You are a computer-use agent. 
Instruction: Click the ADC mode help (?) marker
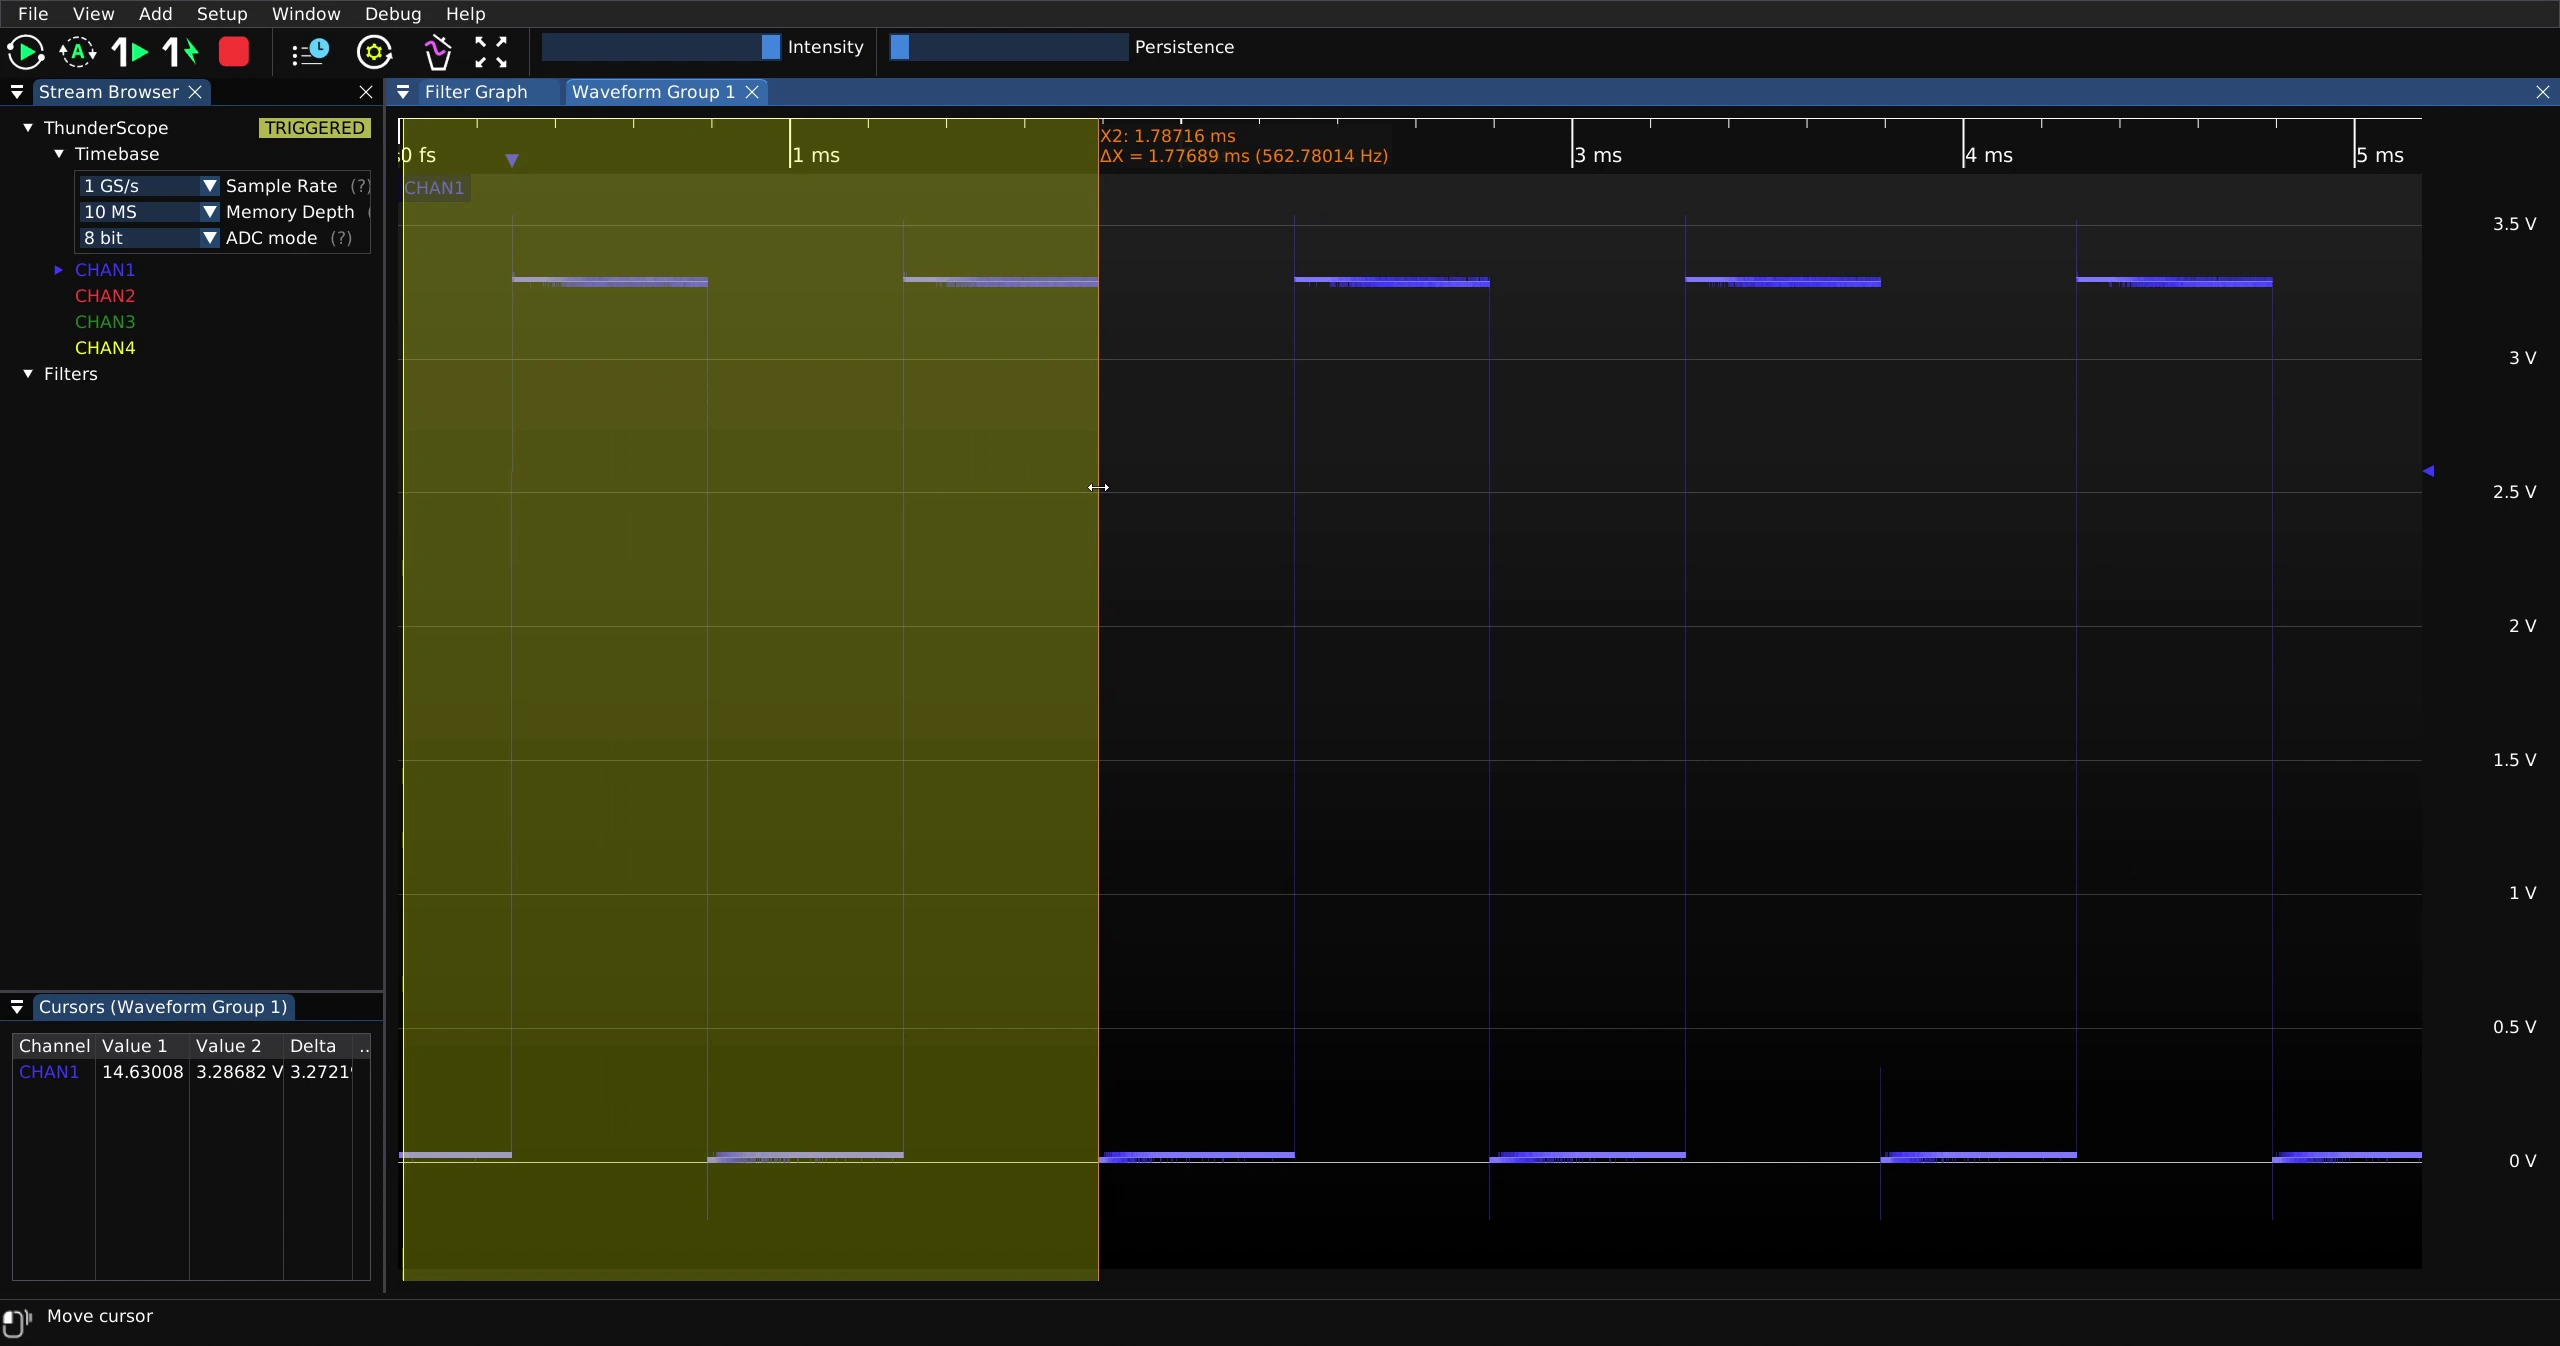click(341, 238)
